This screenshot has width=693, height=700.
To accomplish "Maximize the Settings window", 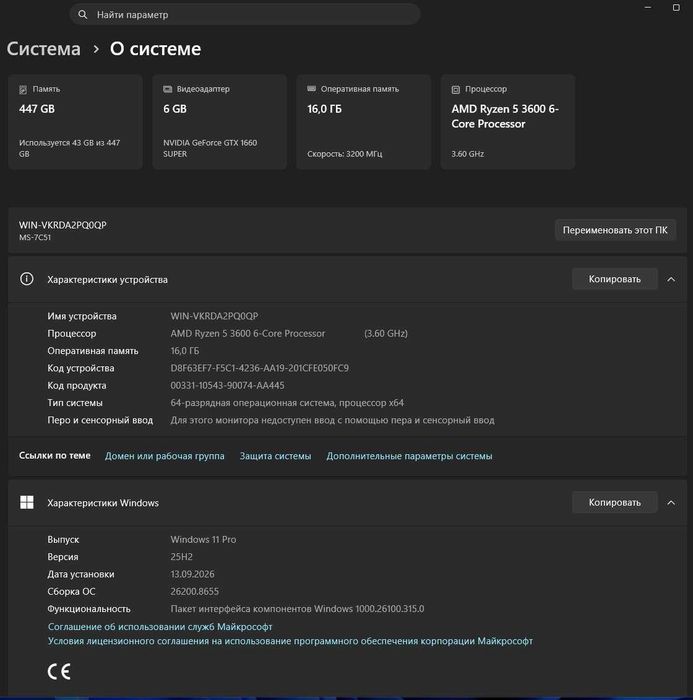I will pyautogui.click(x=676, y=8).
